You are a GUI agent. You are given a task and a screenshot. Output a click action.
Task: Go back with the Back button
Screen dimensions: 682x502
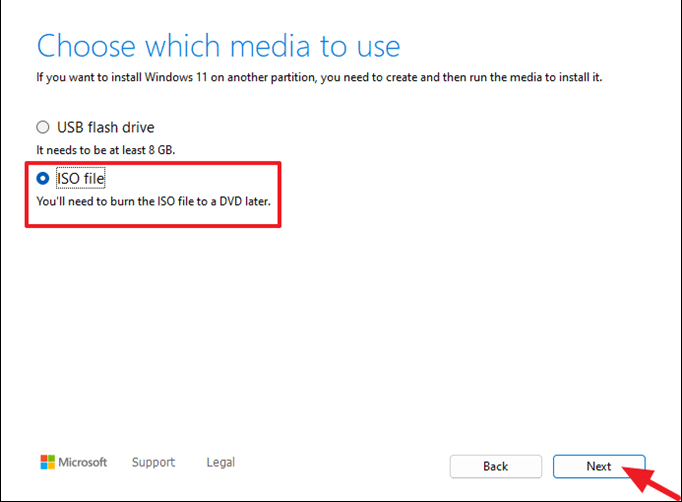pos(496,466)
